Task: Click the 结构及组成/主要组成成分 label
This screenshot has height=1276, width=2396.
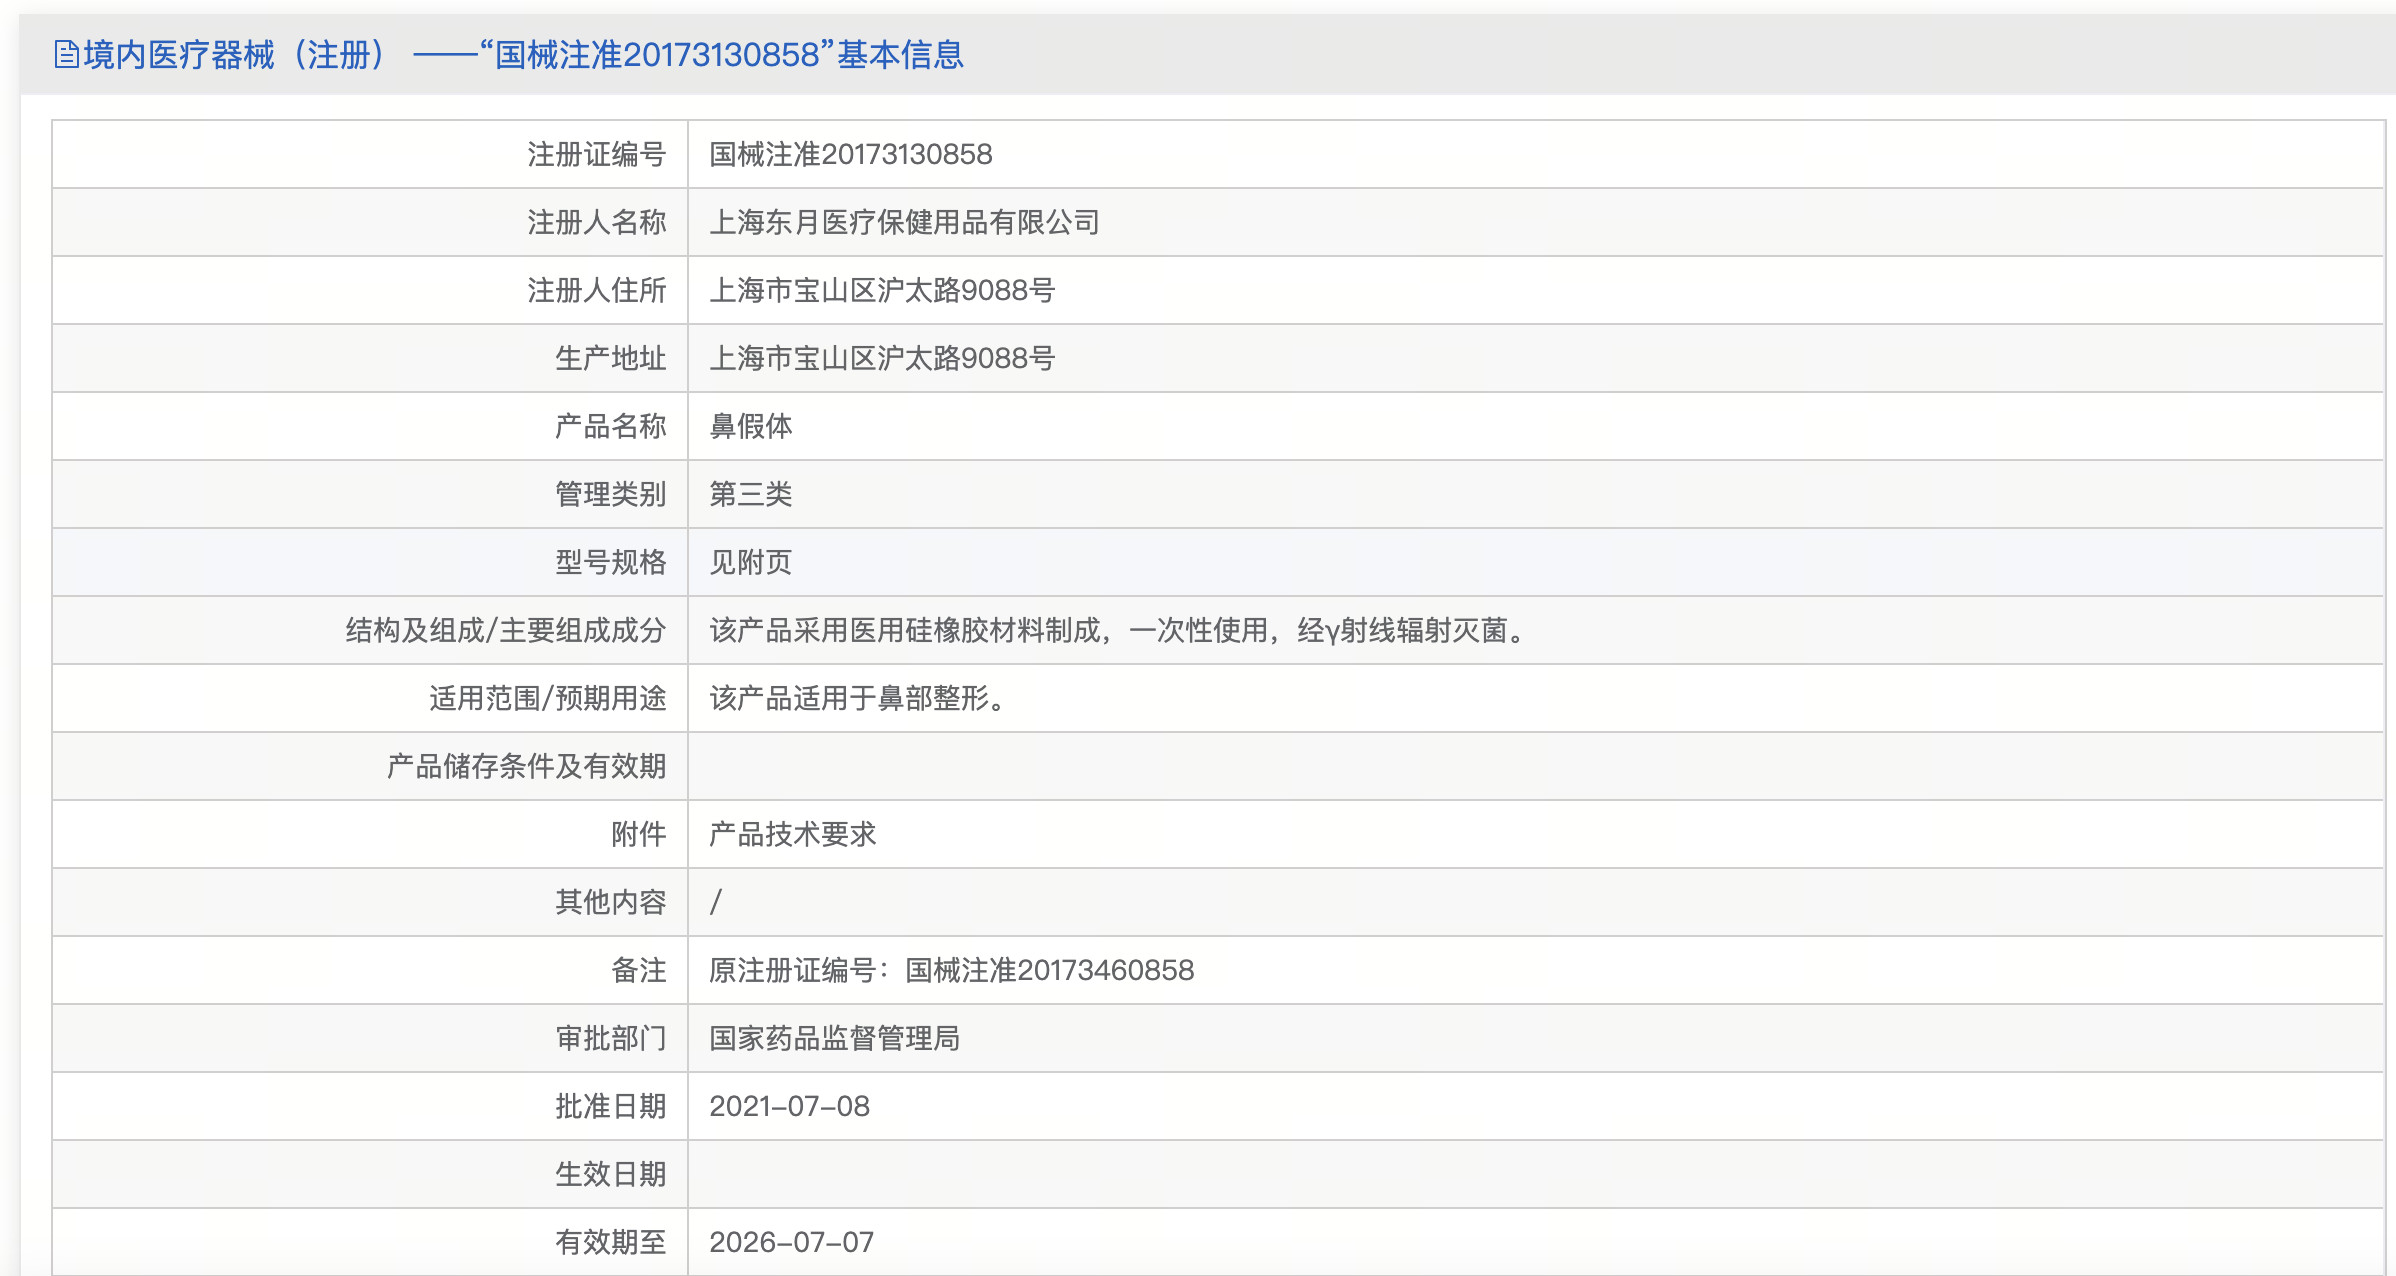Action: click(x=506, y=630)
